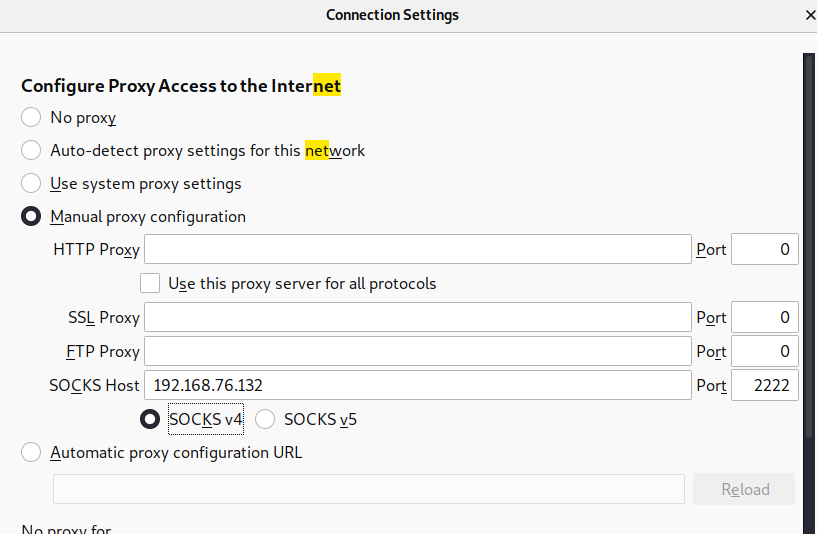Select Use system proxy settings
Image resolution: width=817 pixels, height=534 pixels.
click(x=32, y=184)
